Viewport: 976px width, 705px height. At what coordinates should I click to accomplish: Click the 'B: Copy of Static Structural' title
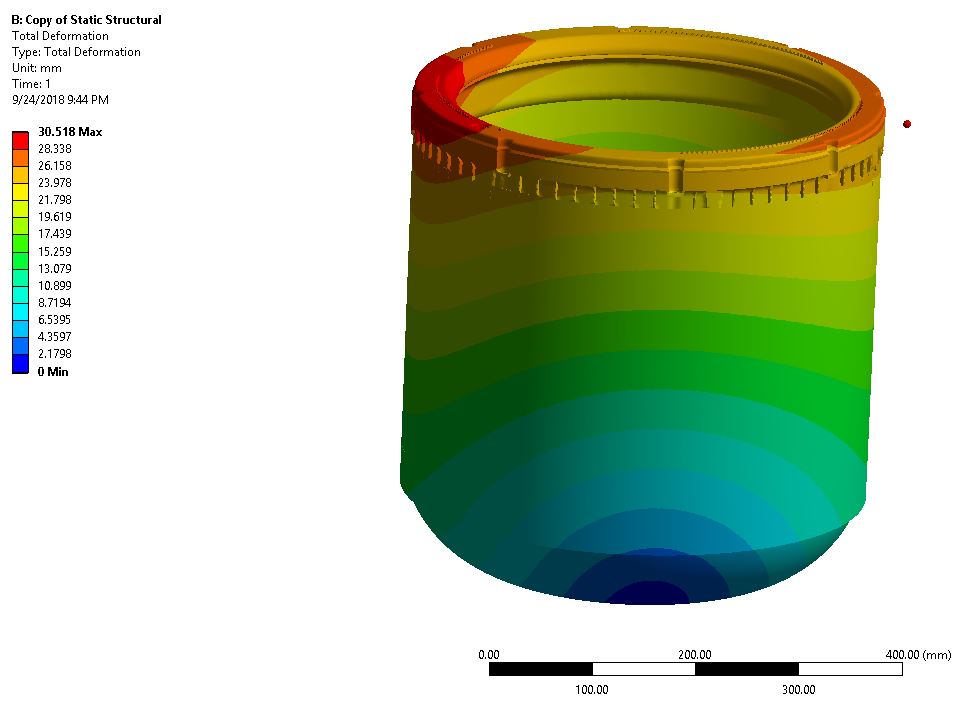pyautogui.click(x=87, y=20)
